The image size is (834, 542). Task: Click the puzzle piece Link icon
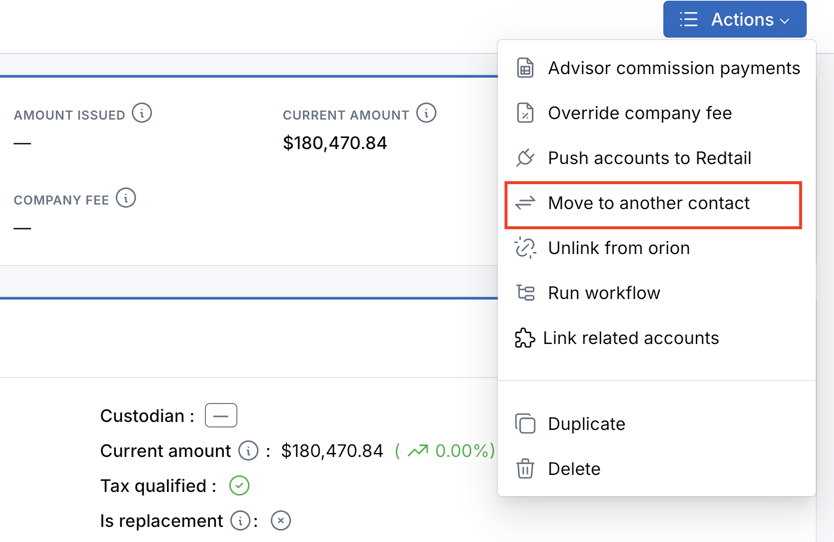(524, 338)
